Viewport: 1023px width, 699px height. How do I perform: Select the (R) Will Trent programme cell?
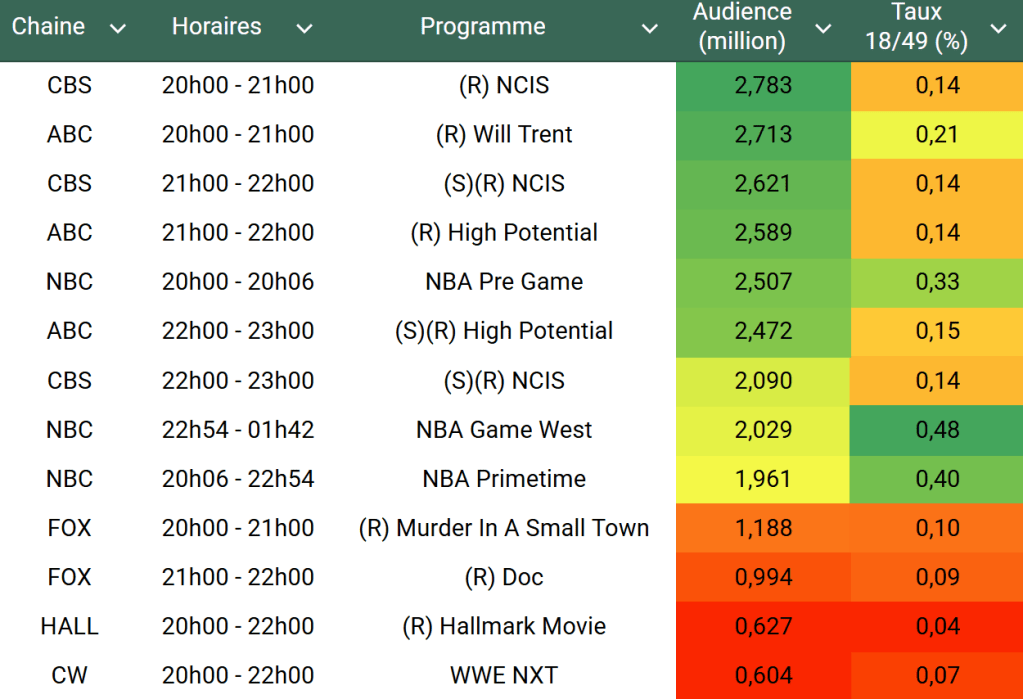(x=504, y=134)
